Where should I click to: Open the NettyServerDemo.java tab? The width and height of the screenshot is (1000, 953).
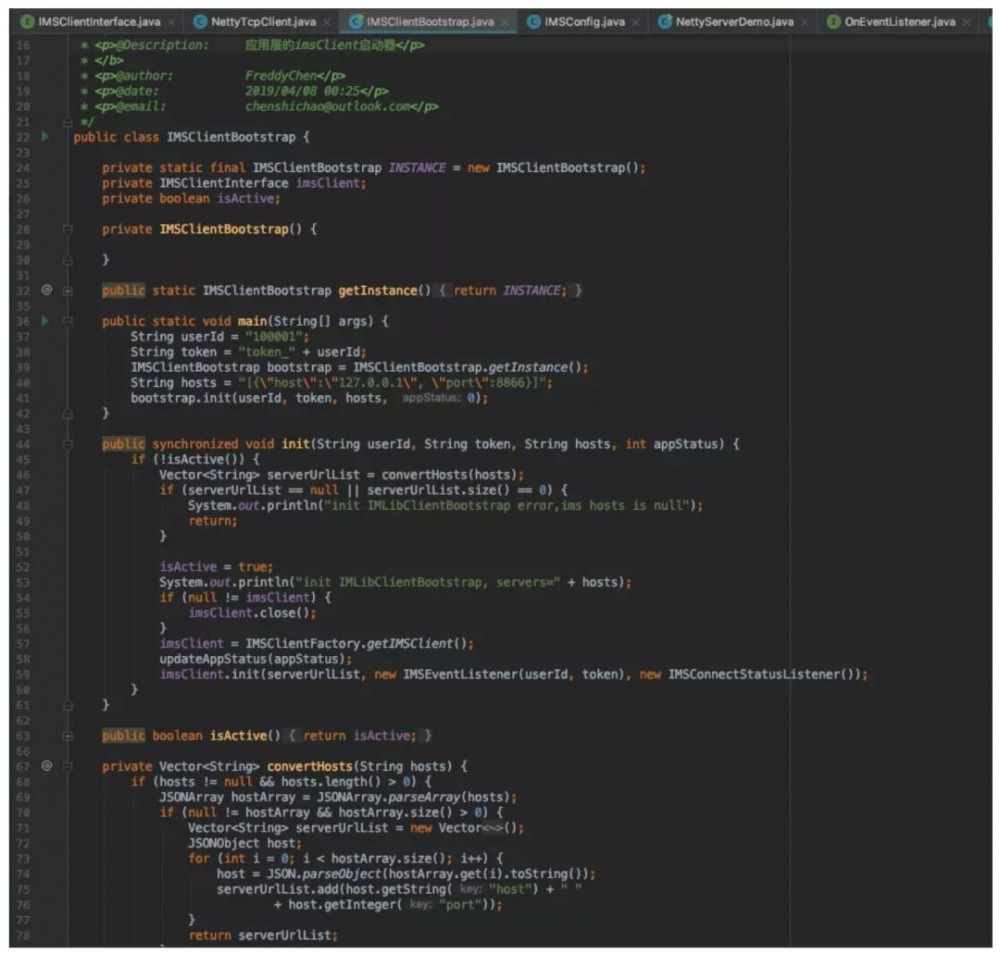point(734,22)
